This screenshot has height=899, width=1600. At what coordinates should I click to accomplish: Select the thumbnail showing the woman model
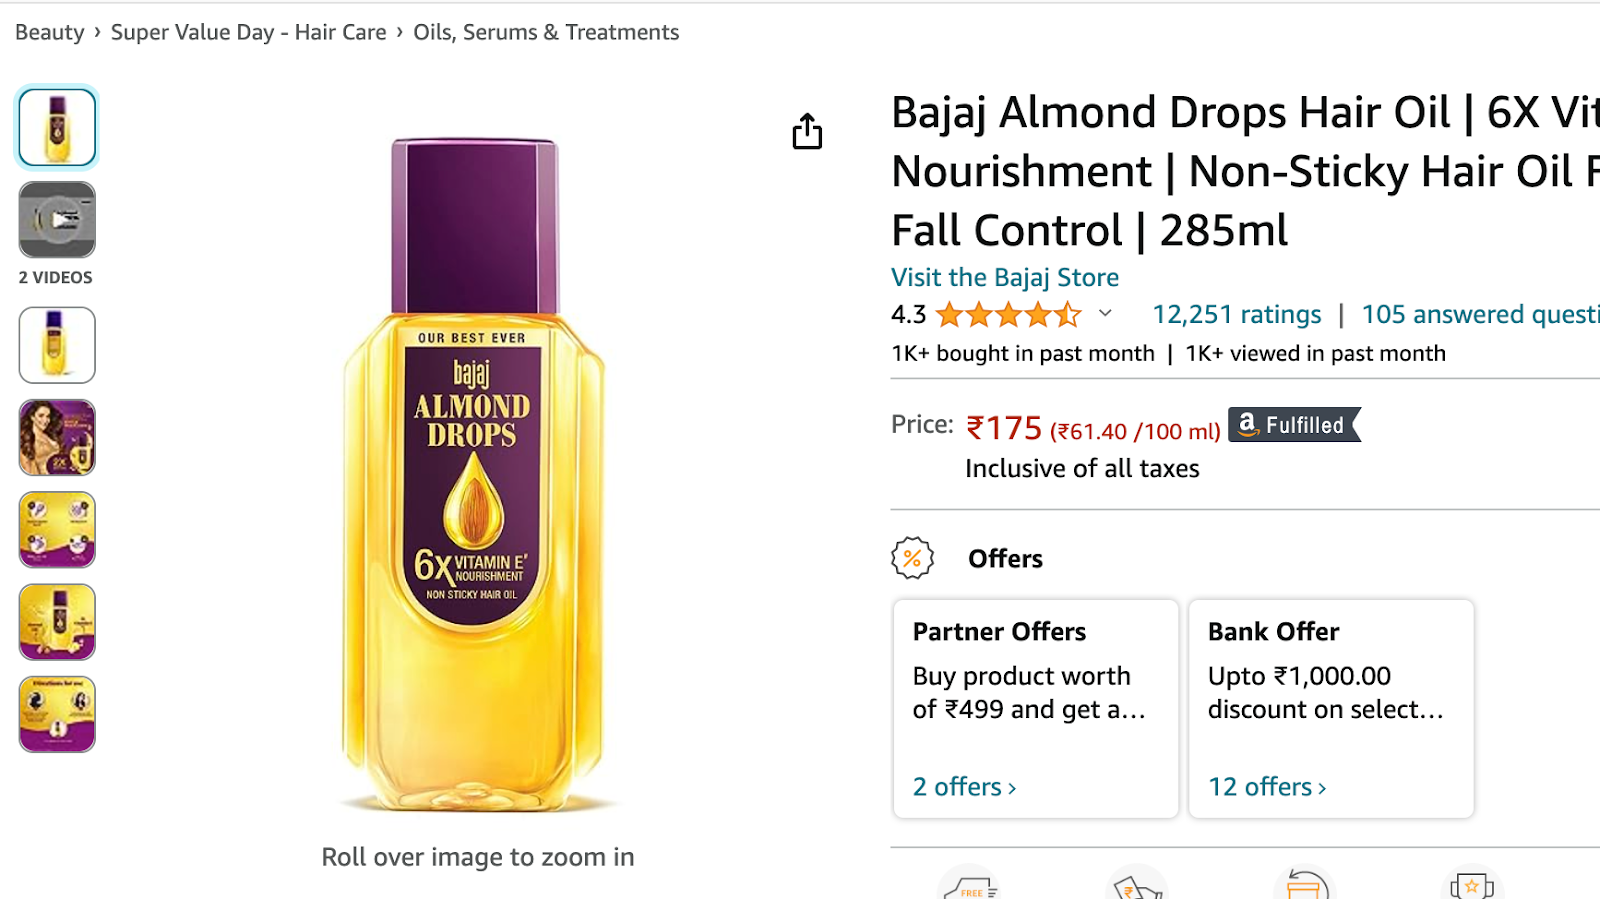point(57,437)
